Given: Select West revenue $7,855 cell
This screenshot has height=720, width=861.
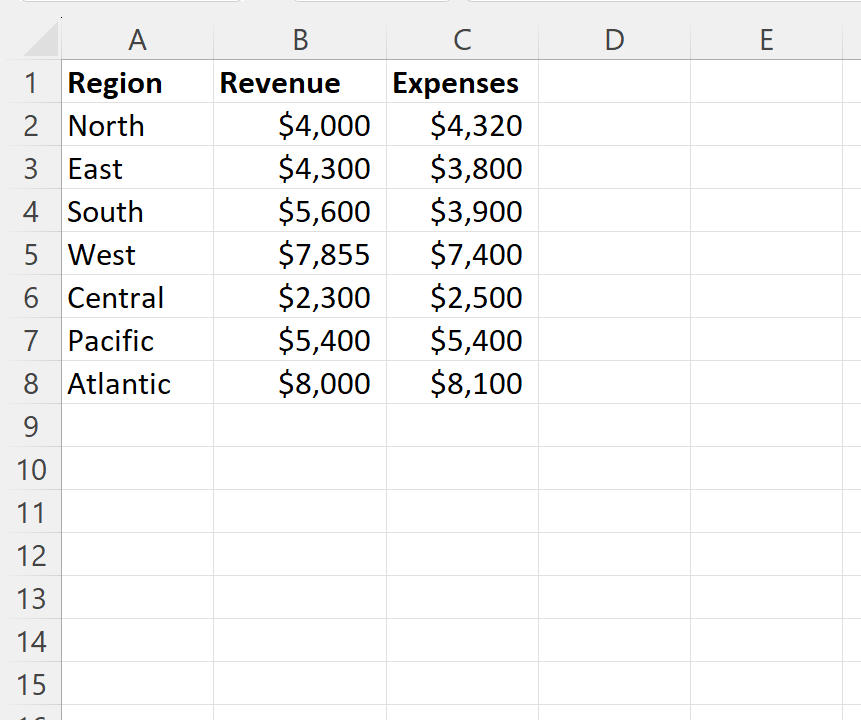Looking at the screenshot, I should [x=300, y=253].
